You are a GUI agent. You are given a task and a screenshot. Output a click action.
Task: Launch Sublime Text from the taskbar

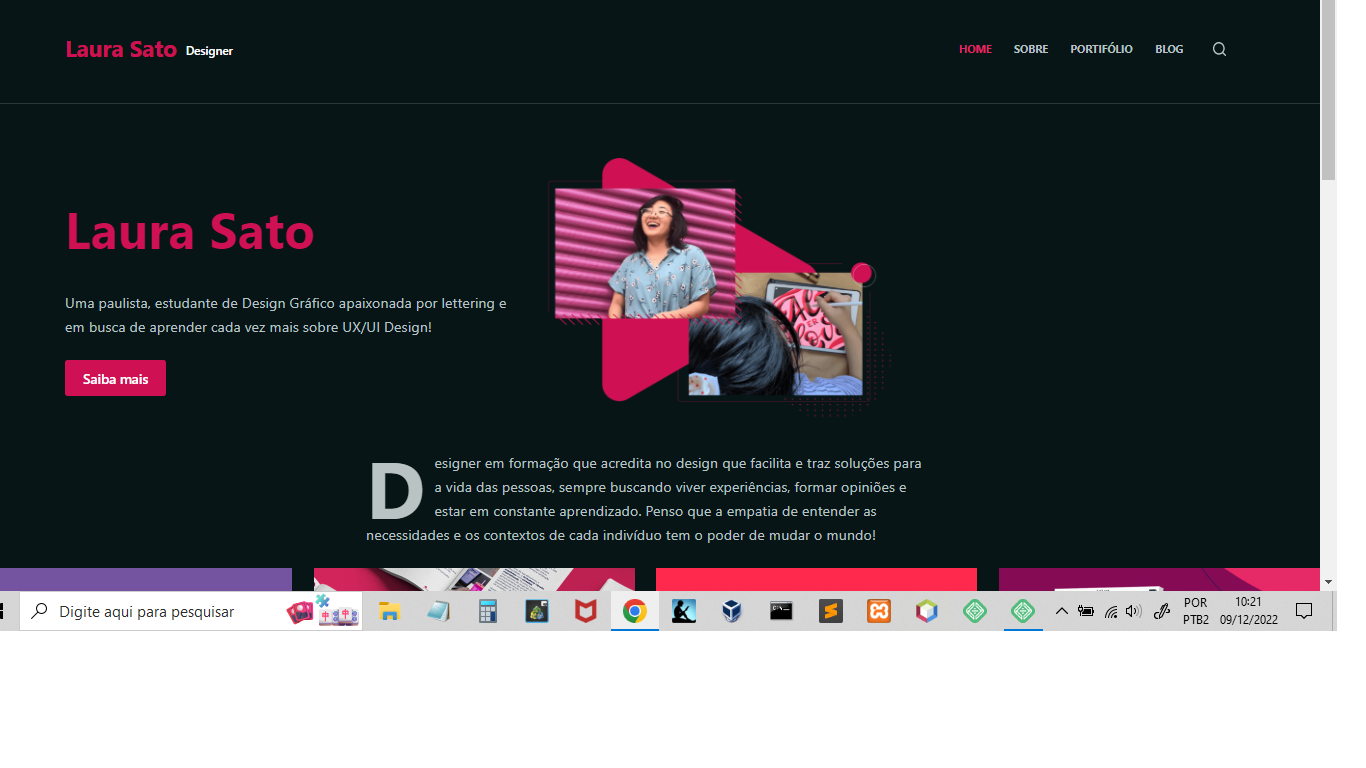(830, 611)
